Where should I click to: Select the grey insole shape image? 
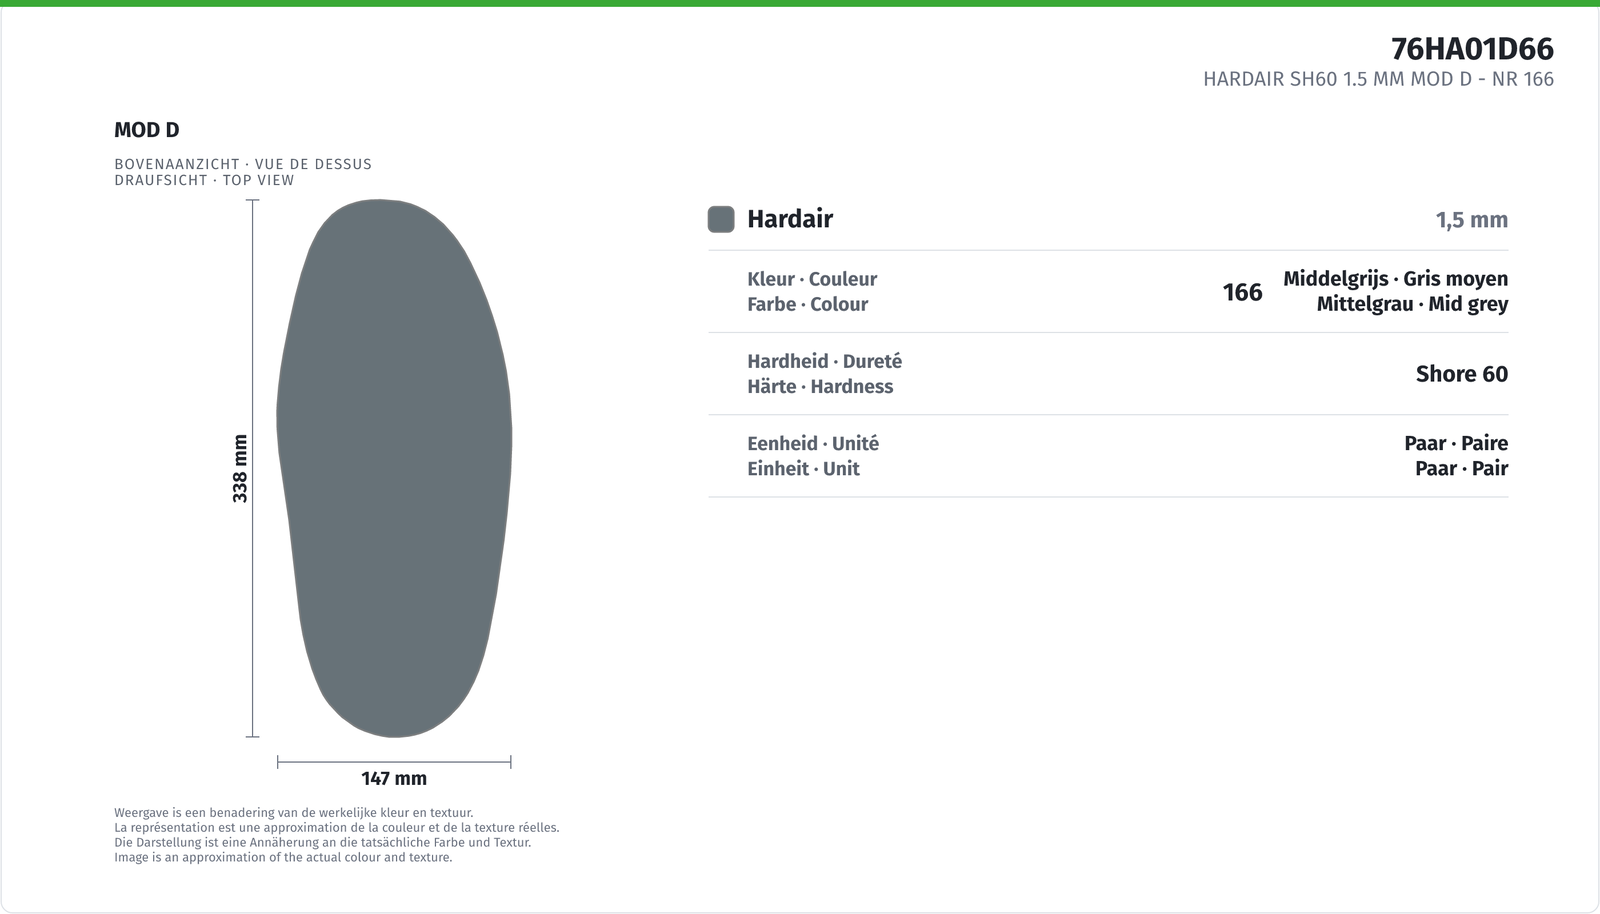click(394, 468)
